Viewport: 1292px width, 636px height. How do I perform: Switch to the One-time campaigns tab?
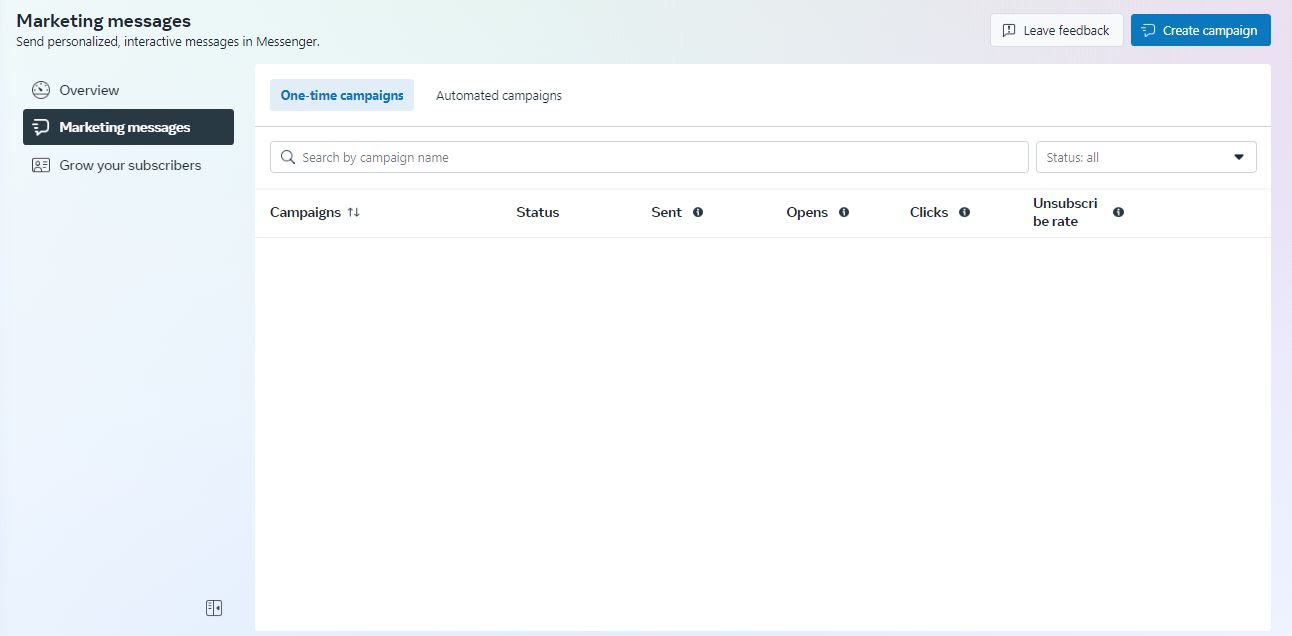click(x=342, y=95)
